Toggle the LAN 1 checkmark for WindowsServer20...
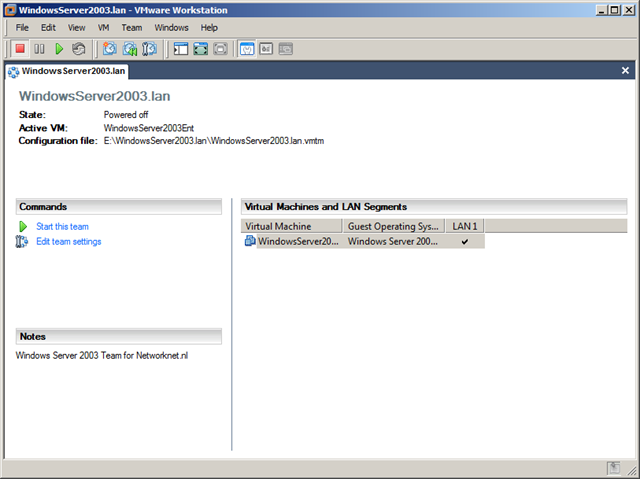640x479 pixels. (x=464, y=242)
